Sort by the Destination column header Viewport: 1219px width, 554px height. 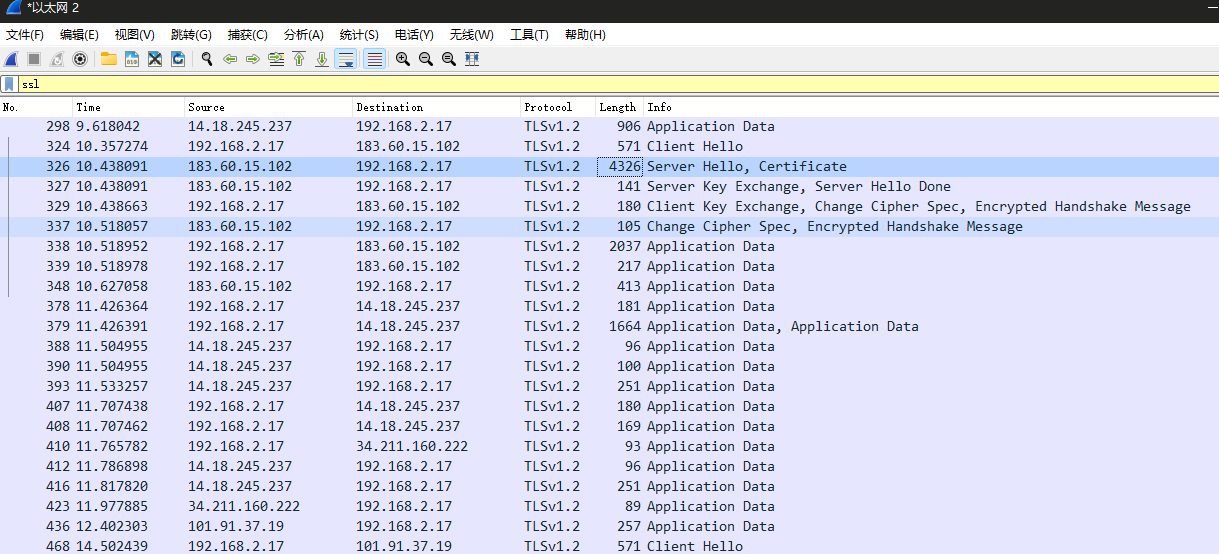click(x=437, y=107)
